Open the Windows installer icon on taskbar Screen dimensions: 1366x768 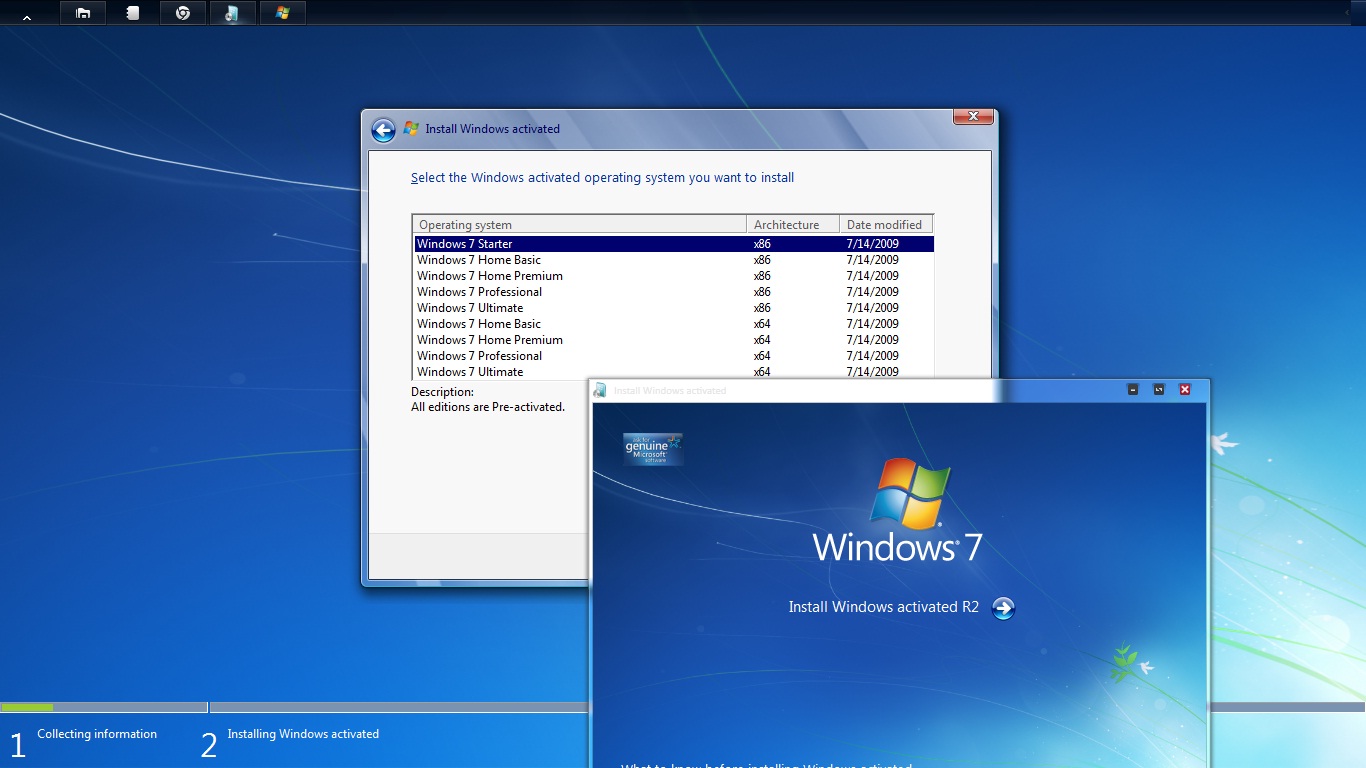click(283, 13)
